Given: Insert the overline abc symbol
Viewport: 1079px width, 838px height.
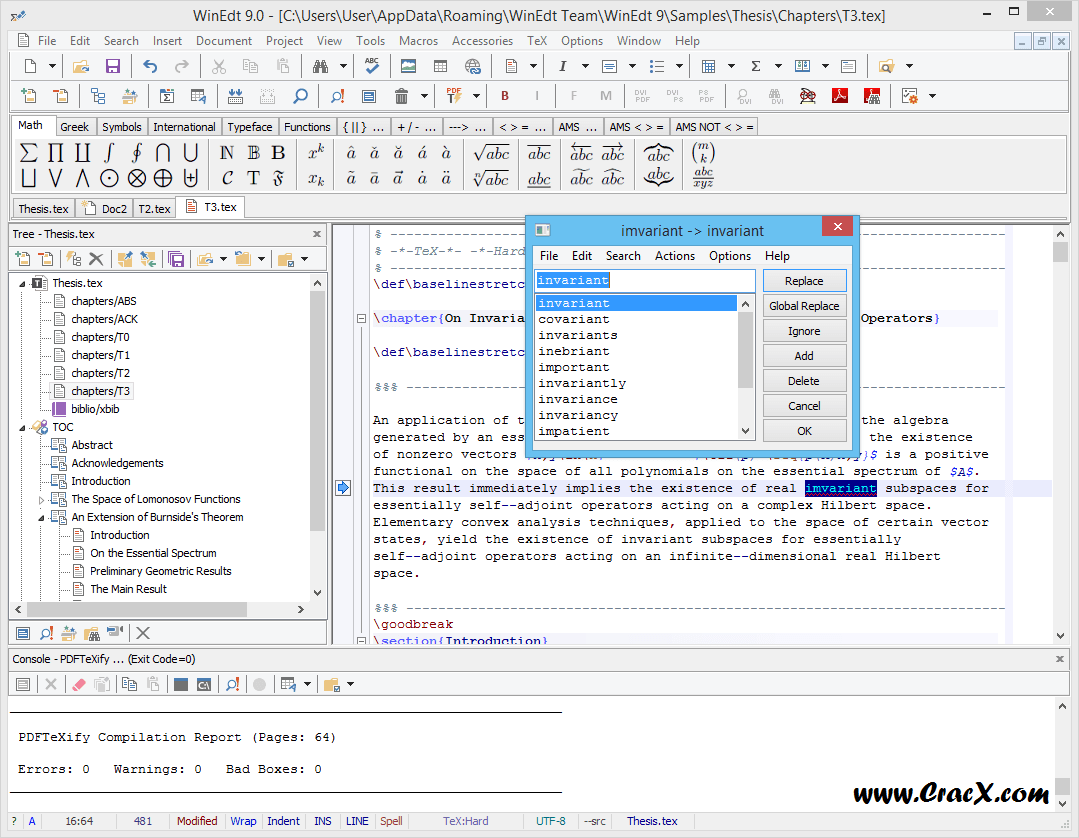Looking at the screenshot, I should coord(540,153).
